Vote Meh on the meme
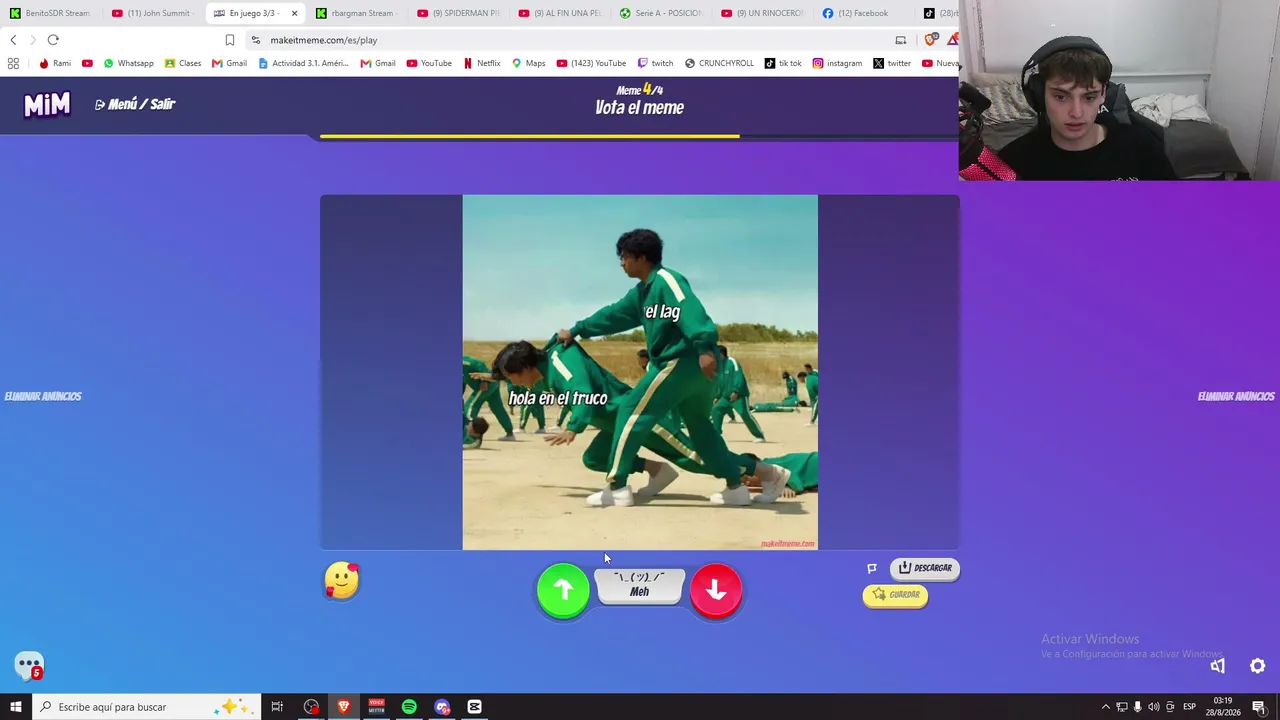 (x=639, y=586)
